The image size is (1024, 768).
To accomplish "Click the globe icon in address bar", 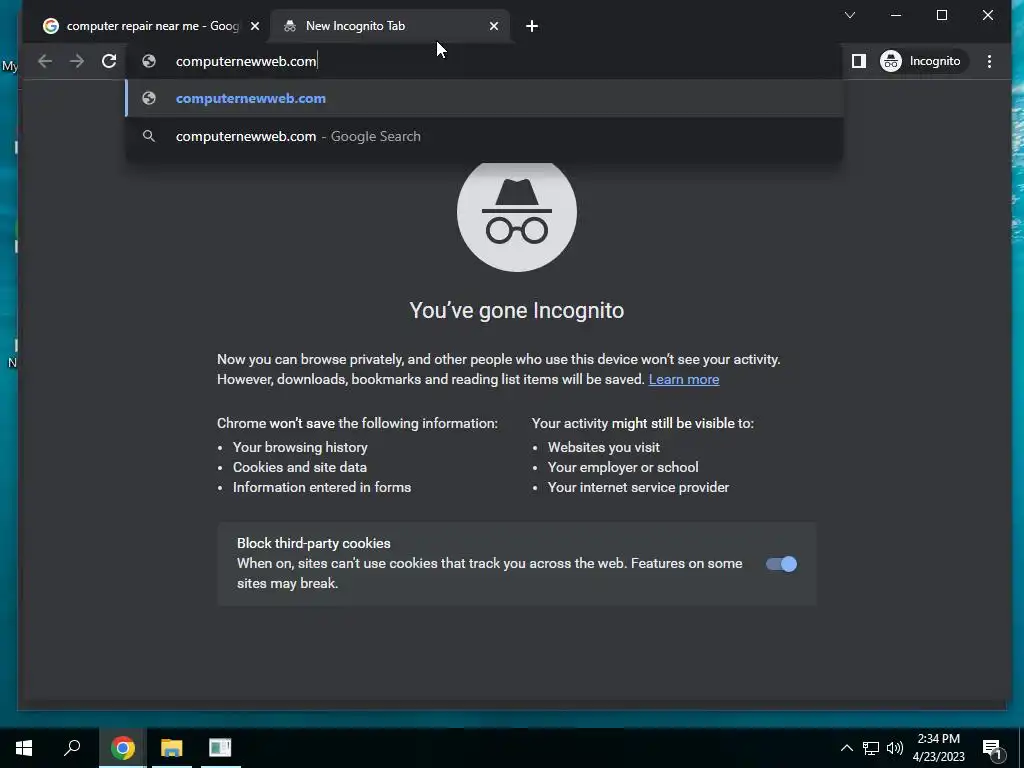I will pos(149,61).
